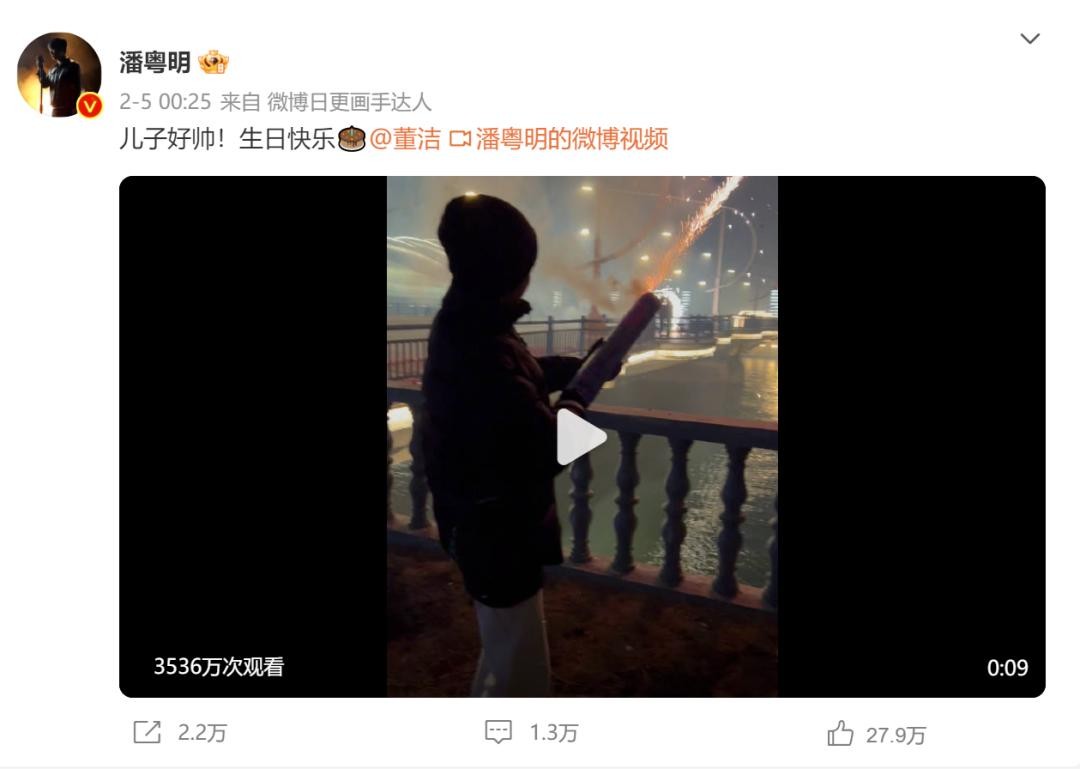The height and width of the screenshot is (769, 1080).
Task: Click the 0:09 video duration label
Action: [1007, 668]
